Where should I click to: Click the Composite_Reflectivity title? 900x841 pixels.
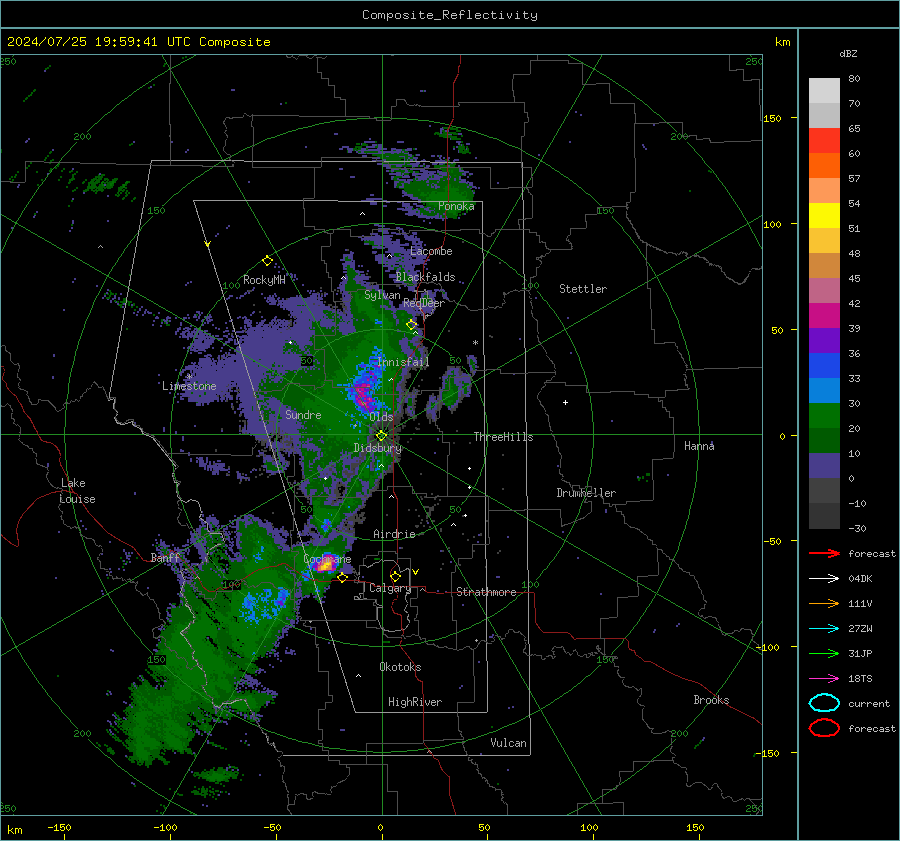coord(449,15)
